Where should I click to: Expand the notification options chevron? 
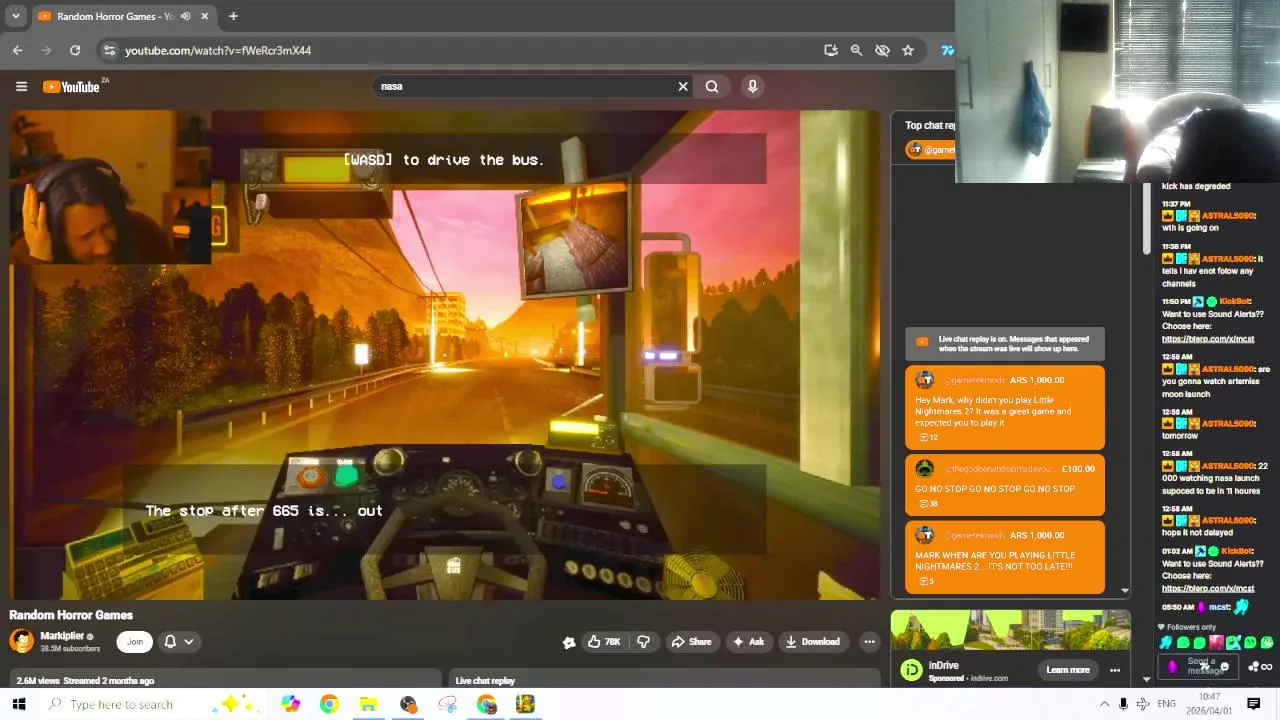coord(188,642)
